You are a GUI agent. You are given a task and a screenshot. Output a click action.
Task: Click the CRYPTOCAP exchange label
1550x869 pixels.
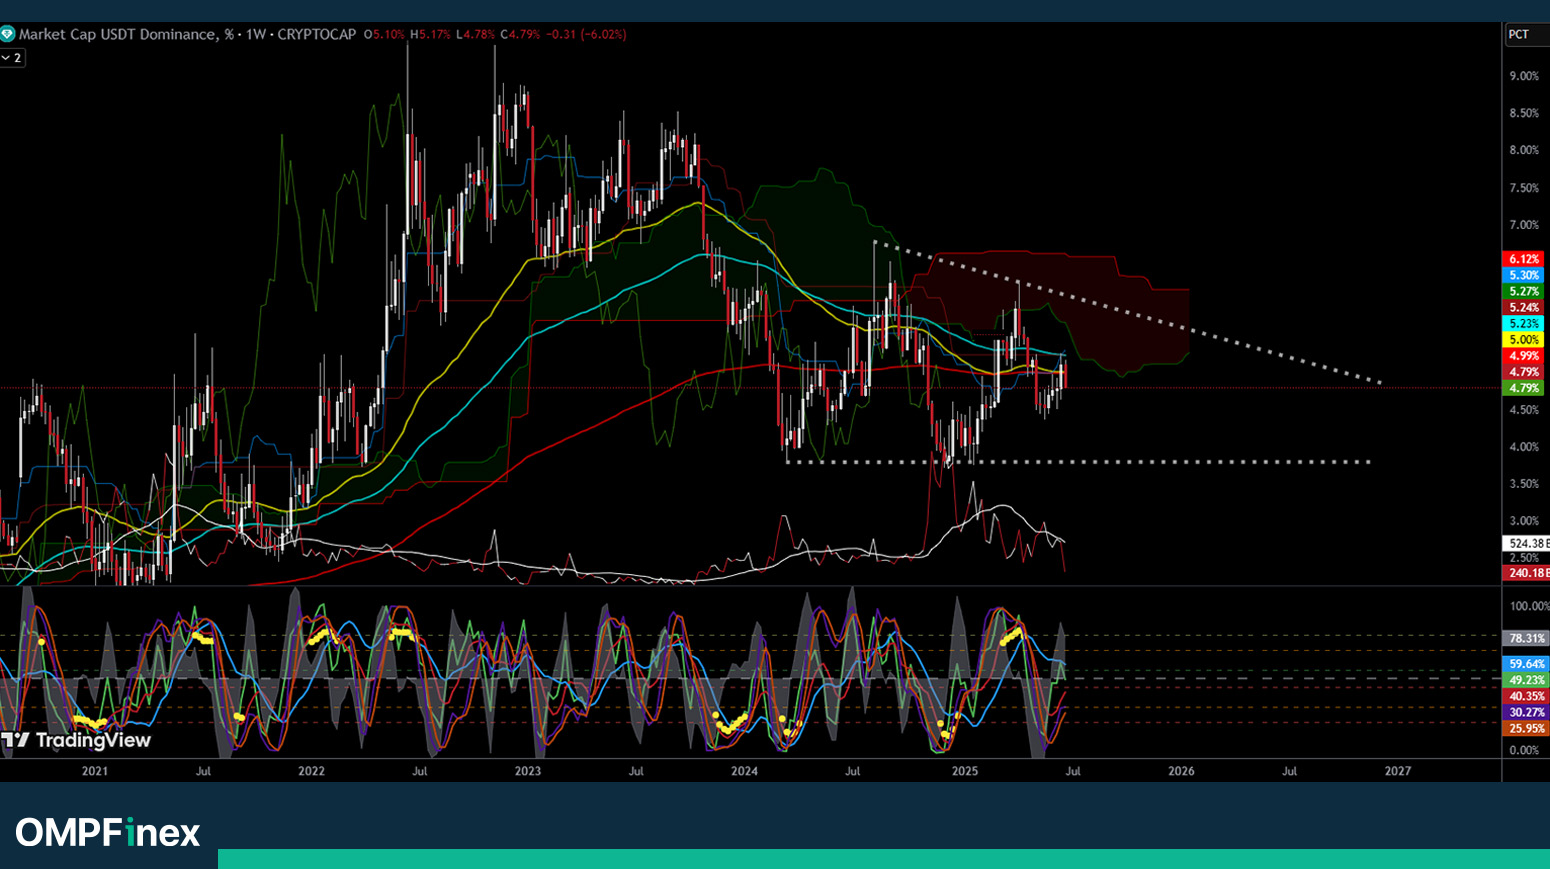(x=316, y=34)
